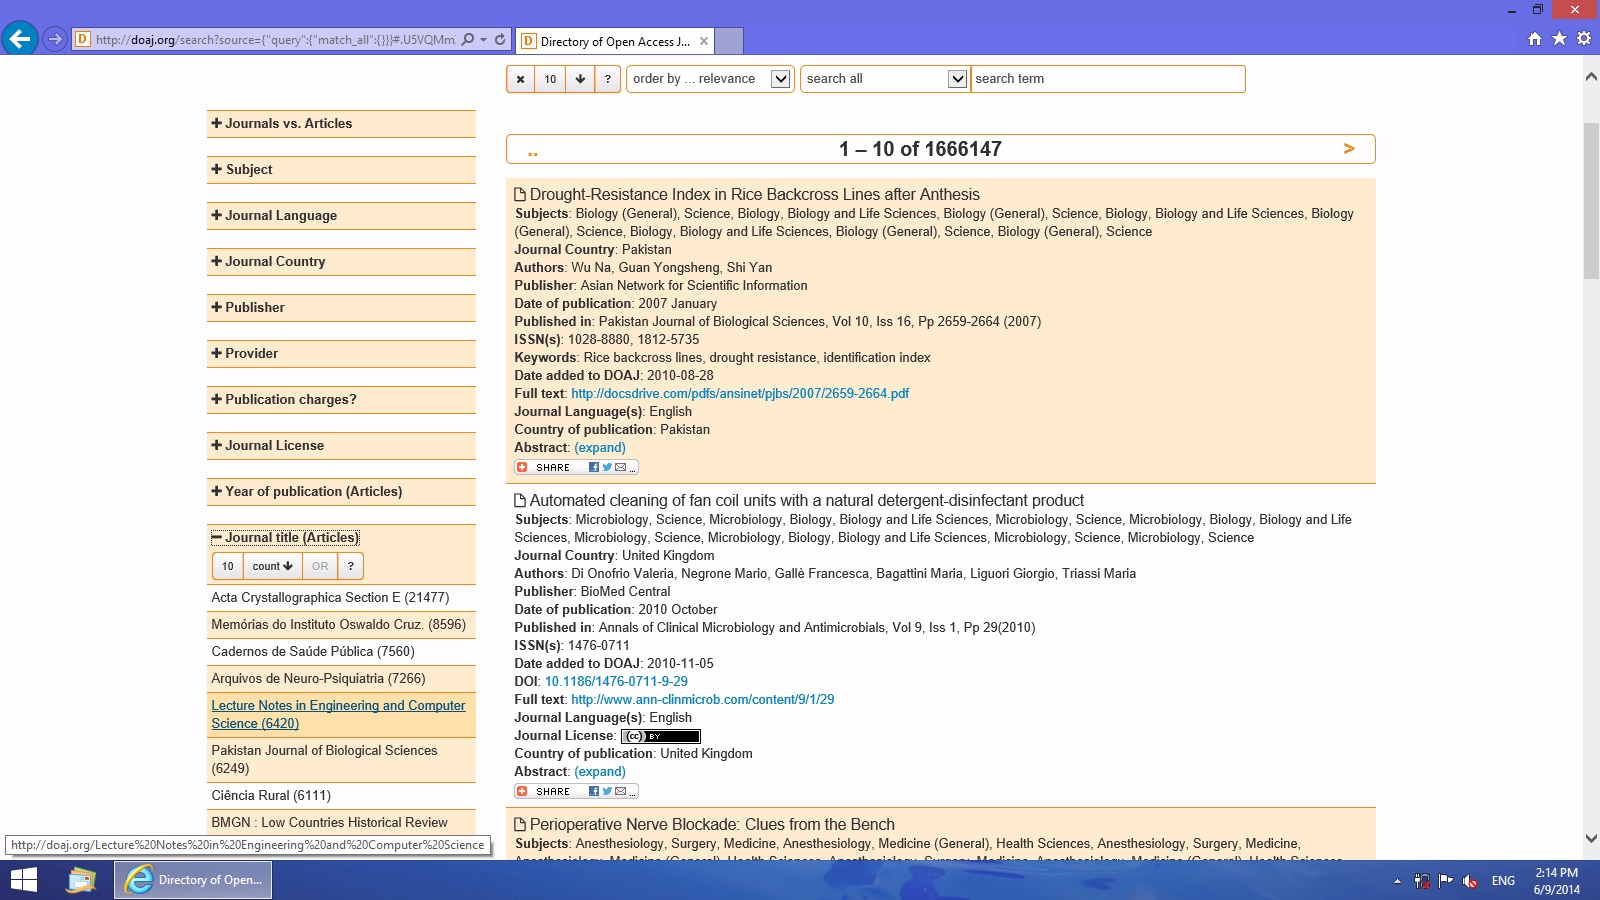1600x900 pixels.
Task: Open DOI 10.1186/1476-0711-9-29 link
Action: [616, 682]
